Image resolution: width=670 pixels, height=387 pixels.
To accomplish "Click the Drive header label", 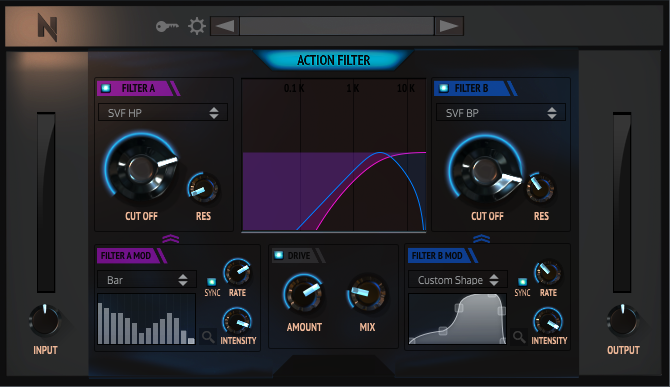I will point(299,256).
